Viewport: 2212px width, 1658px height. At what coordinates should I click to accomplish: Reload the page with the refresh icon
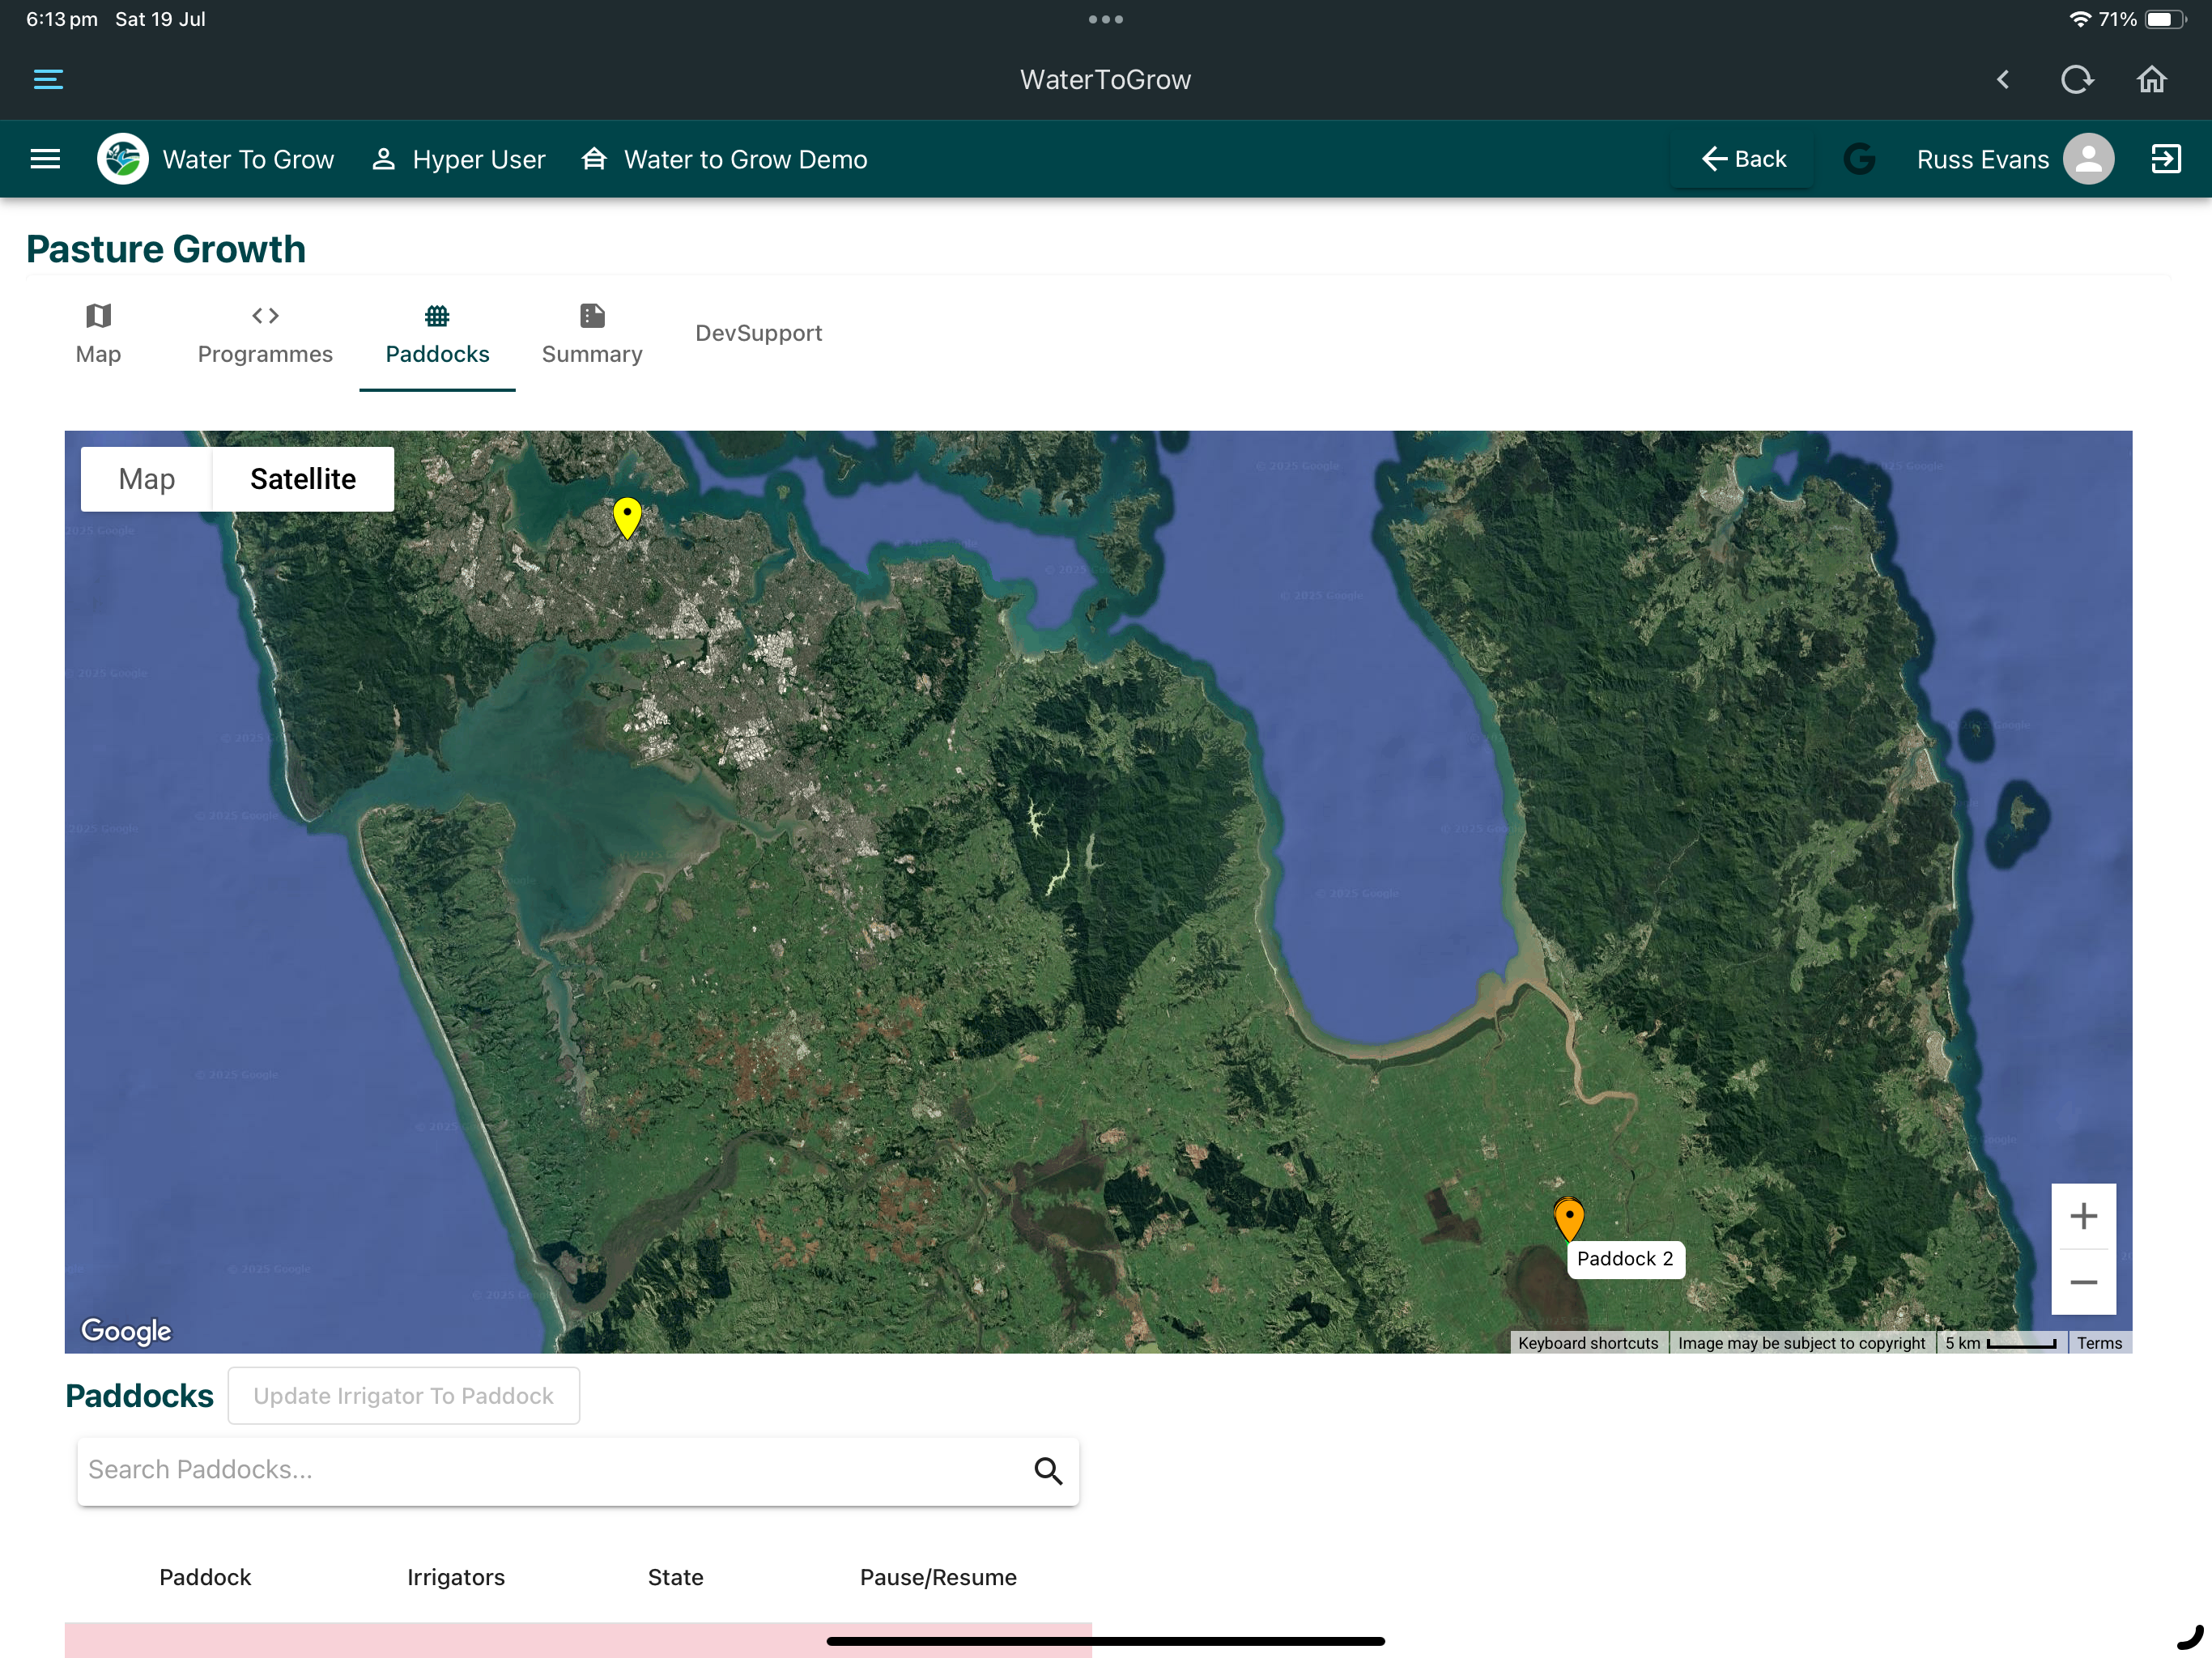[2077, 79]
